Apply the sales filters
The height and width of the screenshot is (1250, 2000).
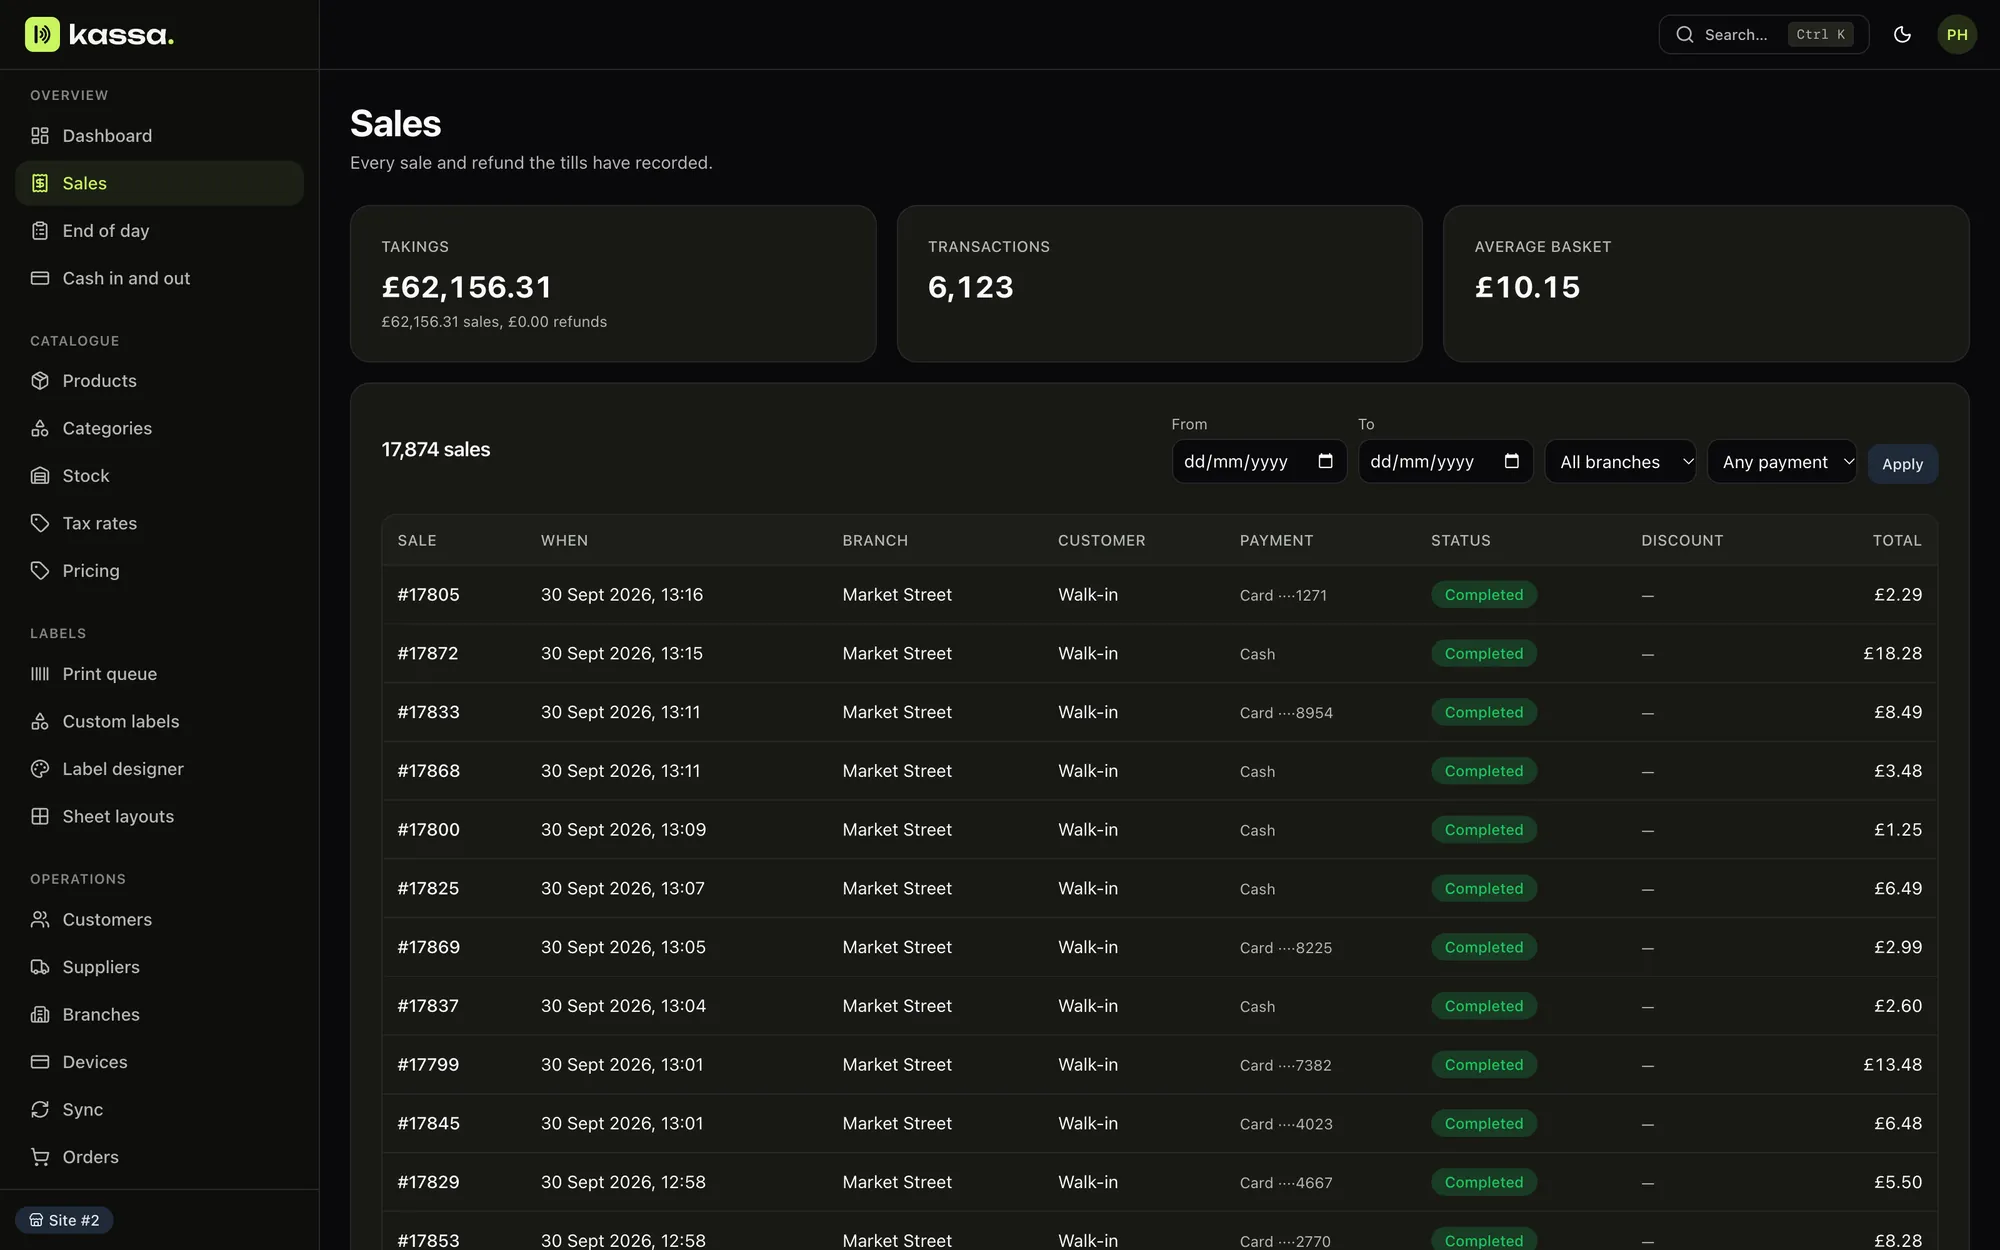coord(1902,464)
